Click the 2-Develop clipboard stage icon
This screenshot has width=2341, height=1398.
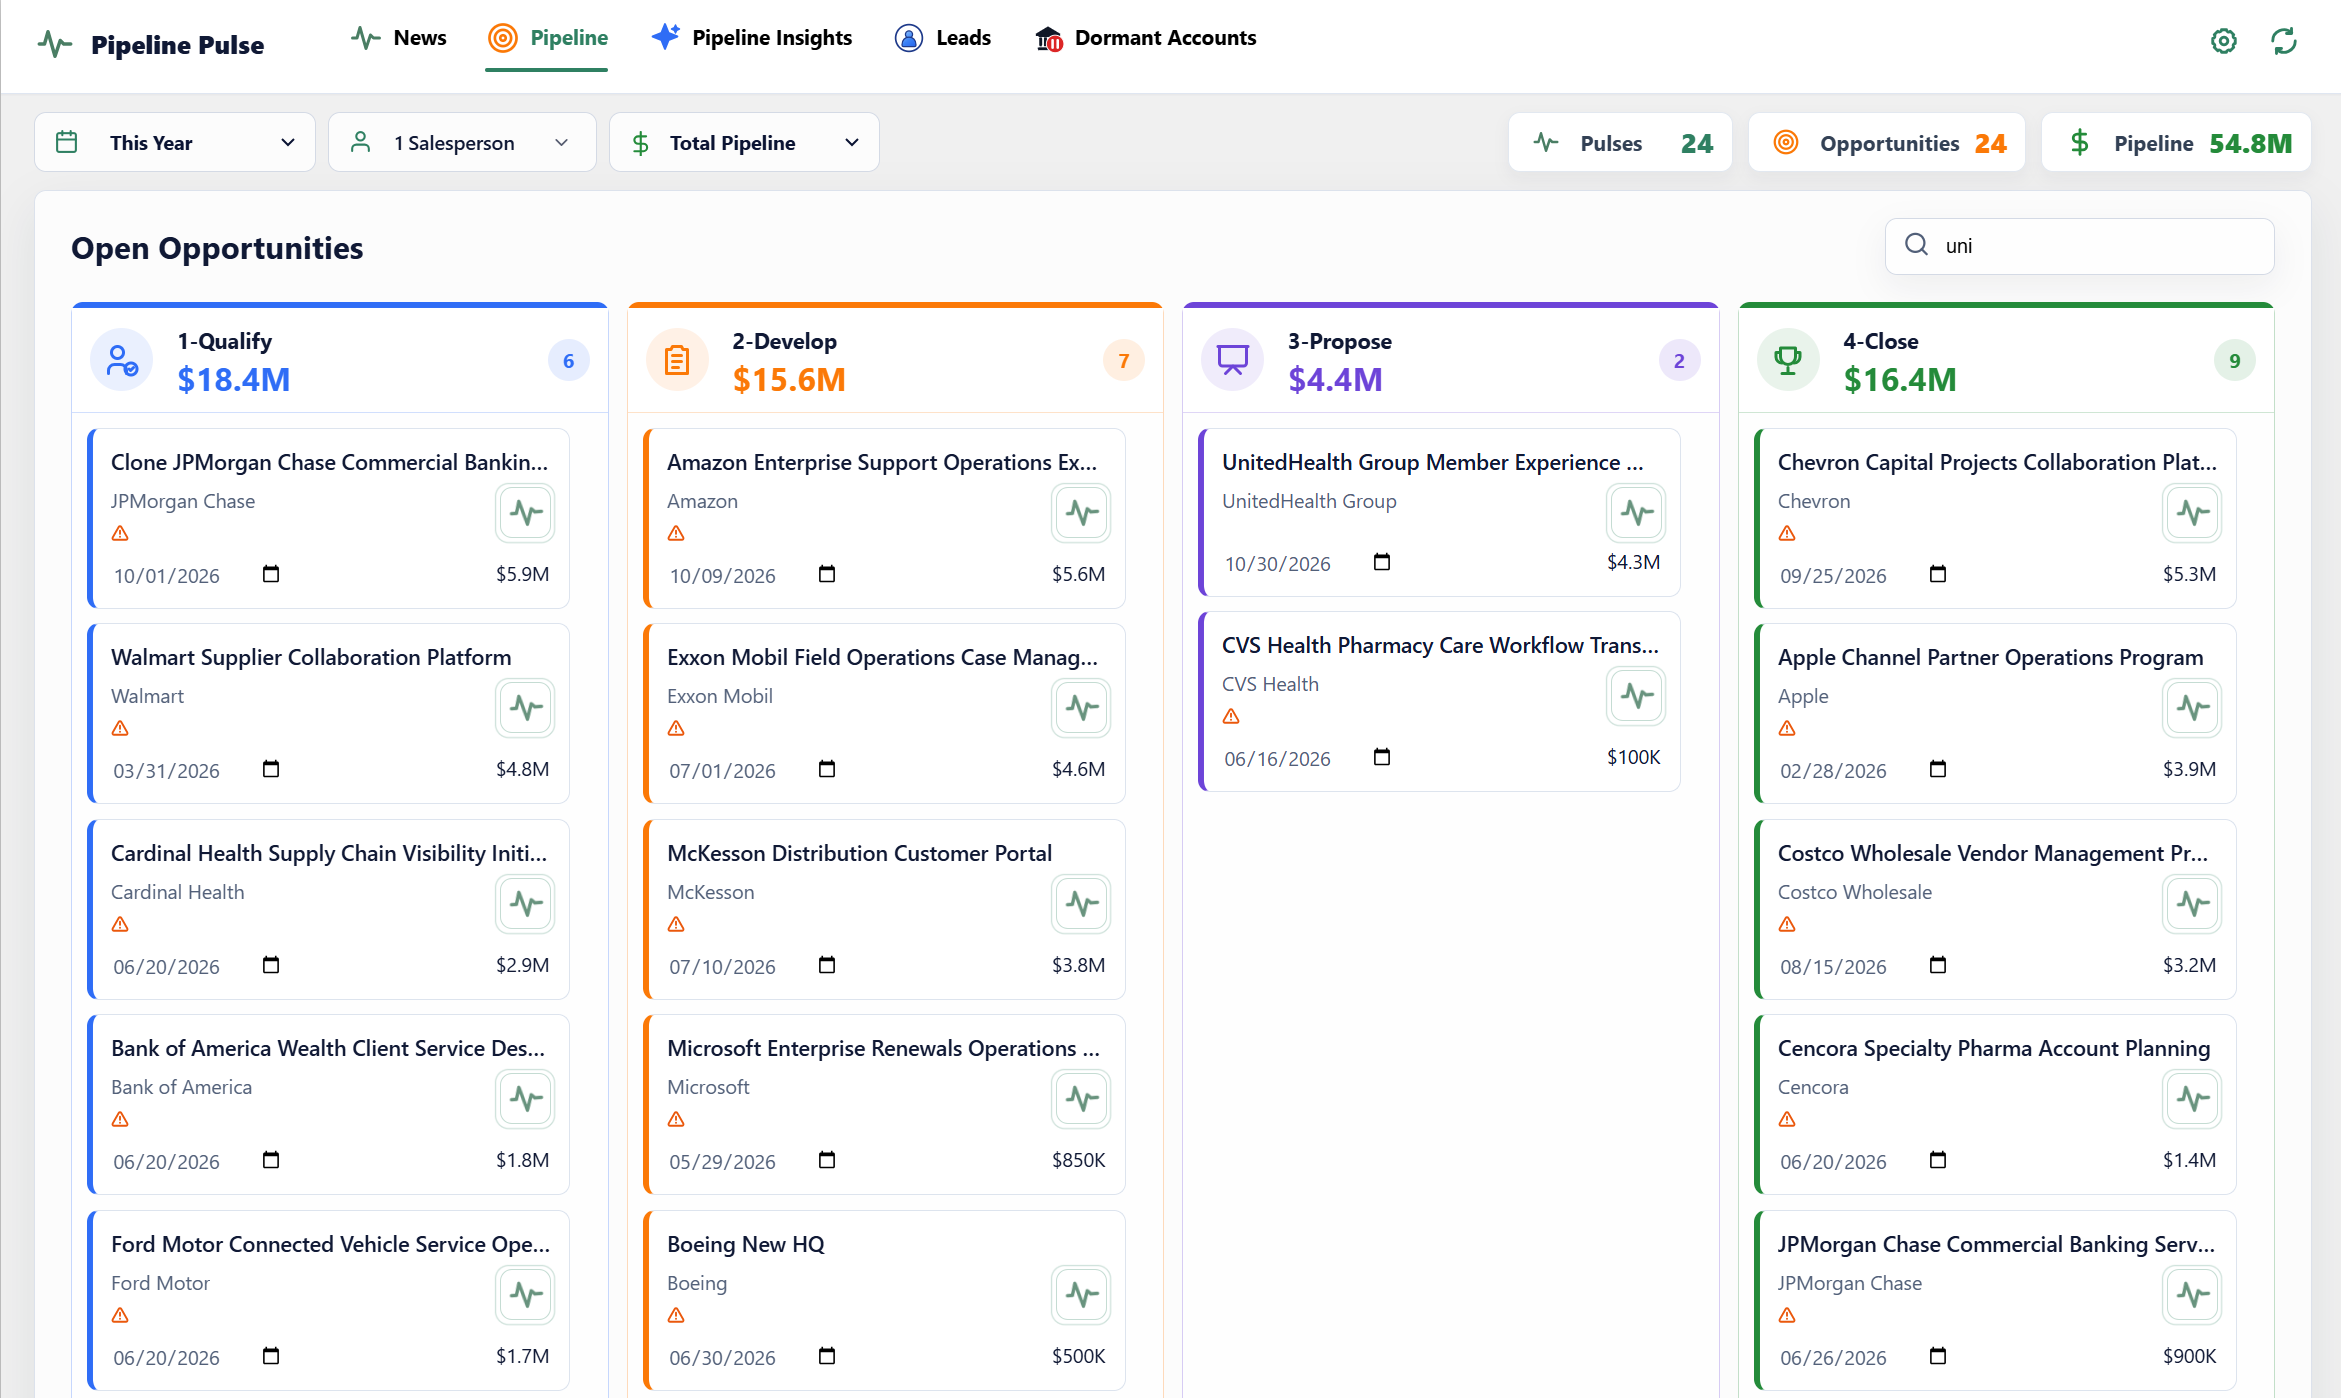[677, 360]
